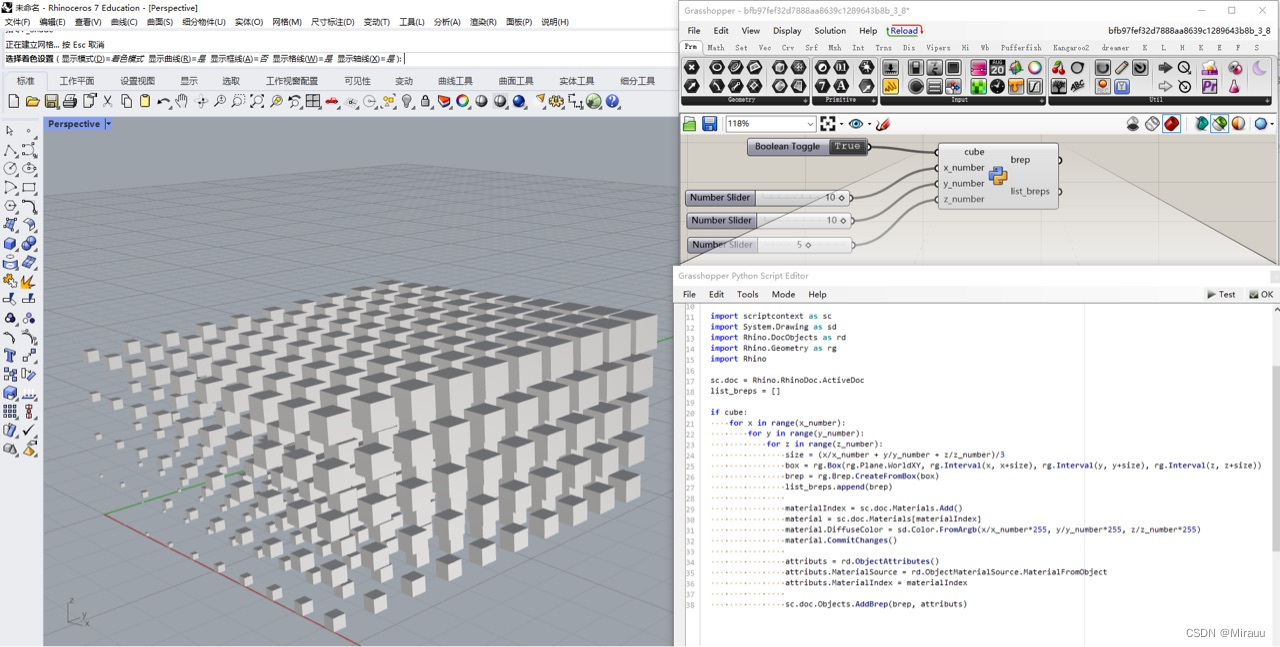Toggle green selected-only preview in Grasshopper
The width and height of the screenshot is (1280, 647).
1219,124
